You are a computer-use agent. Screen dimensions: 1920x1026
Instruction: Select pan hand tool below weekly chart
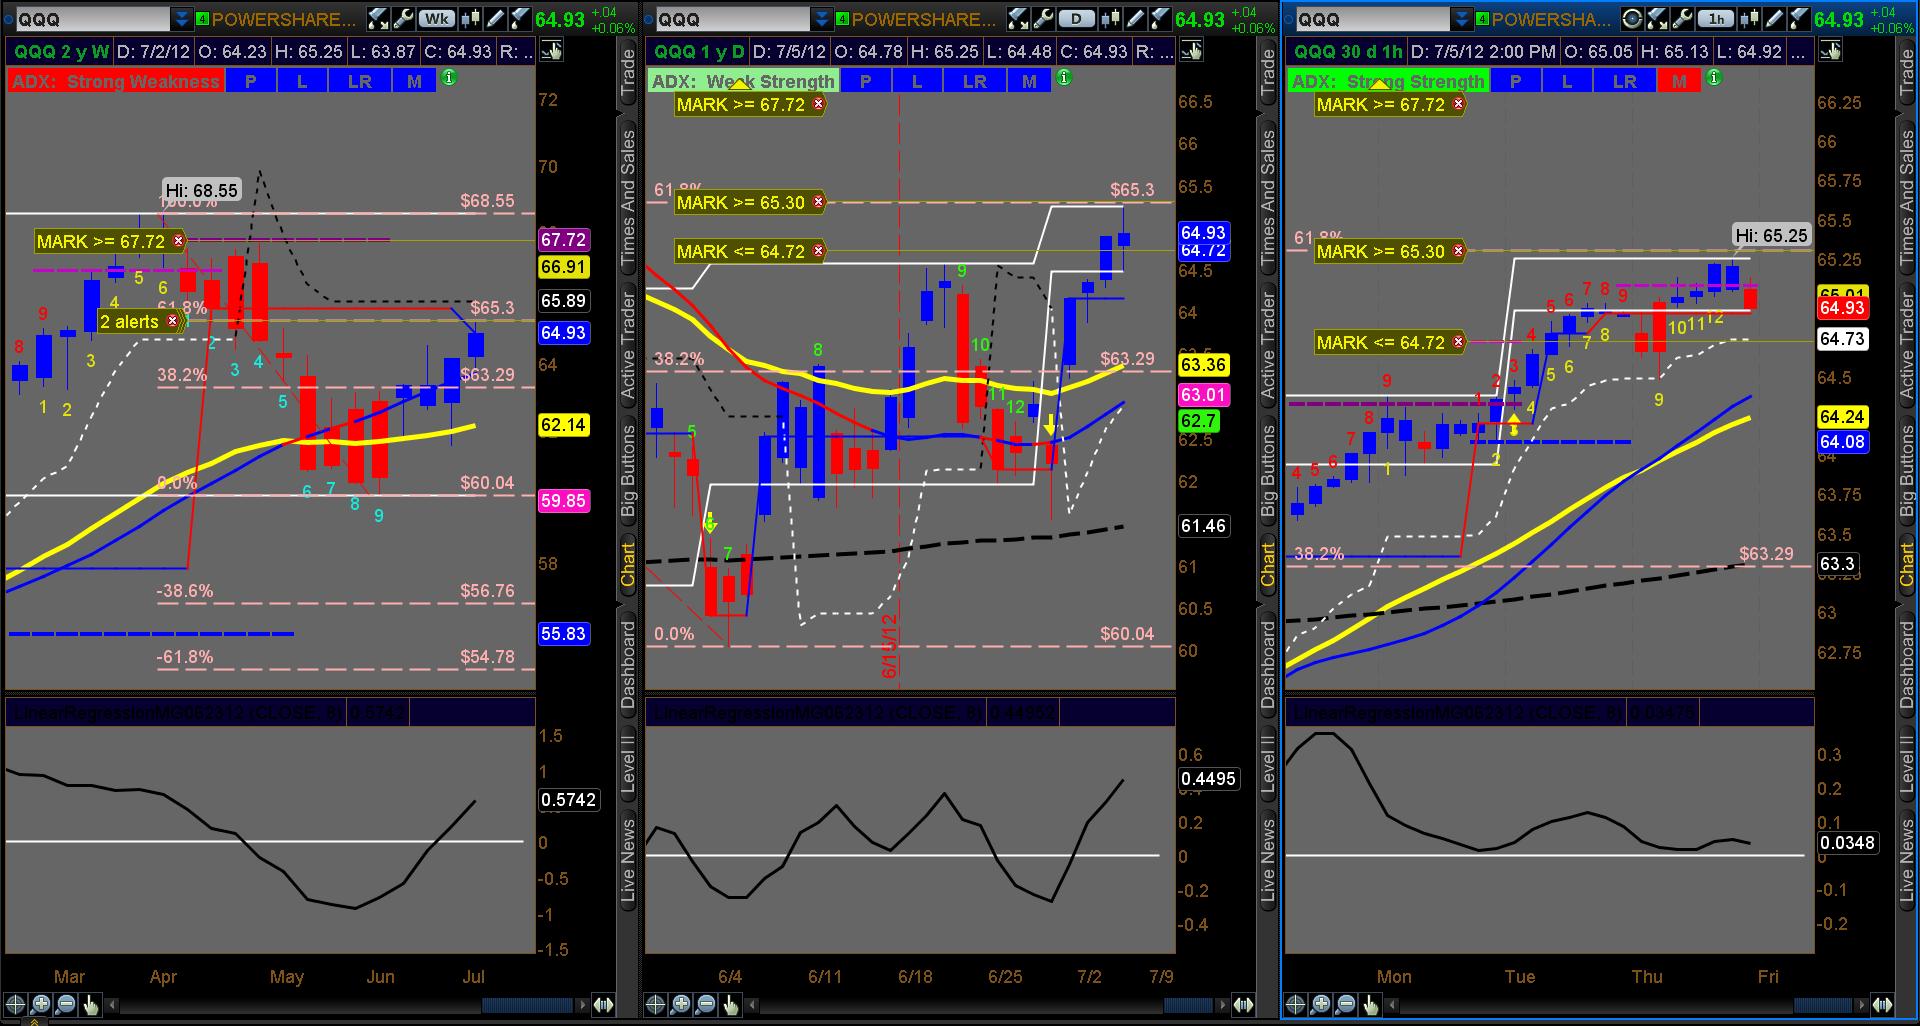[91, 1005]
